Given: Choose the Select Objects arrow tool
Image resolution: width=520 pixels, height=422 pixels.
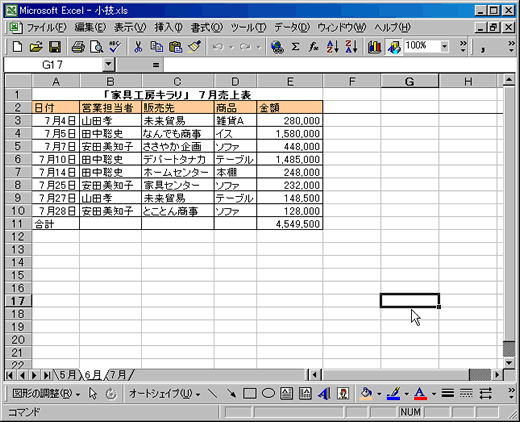Looking at the screenshot, I should pos(93,394).
